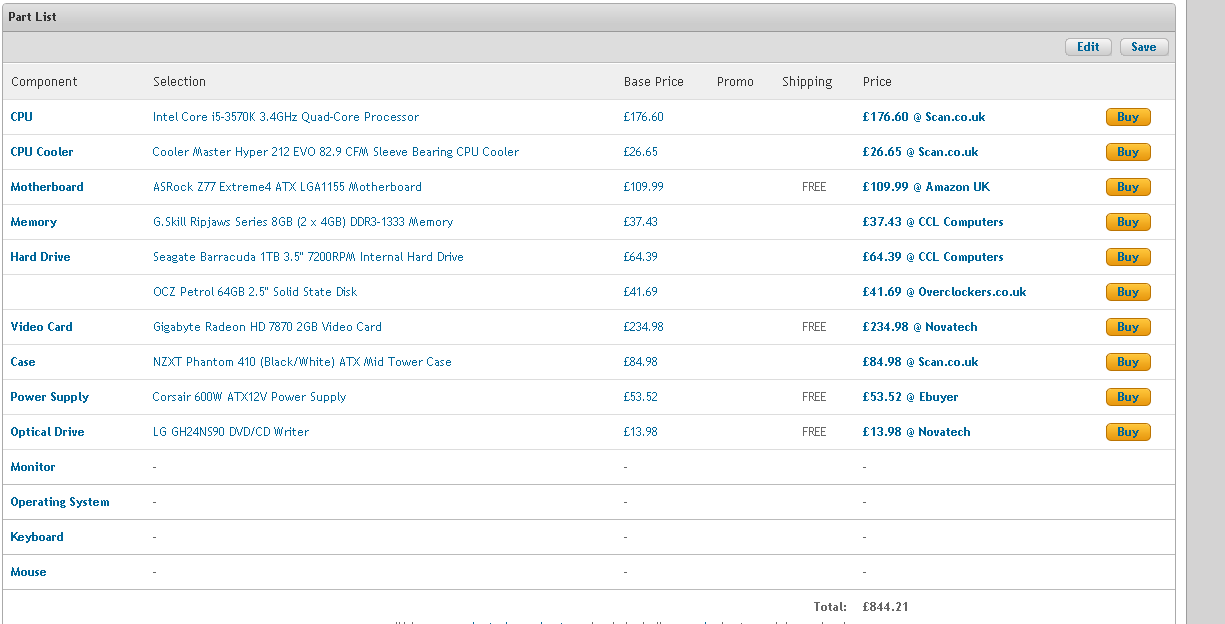Open NZXT Phantom 410 case link
Image resolution: width=1225 pixels, height=624 pixels.
tap(302, 362)
